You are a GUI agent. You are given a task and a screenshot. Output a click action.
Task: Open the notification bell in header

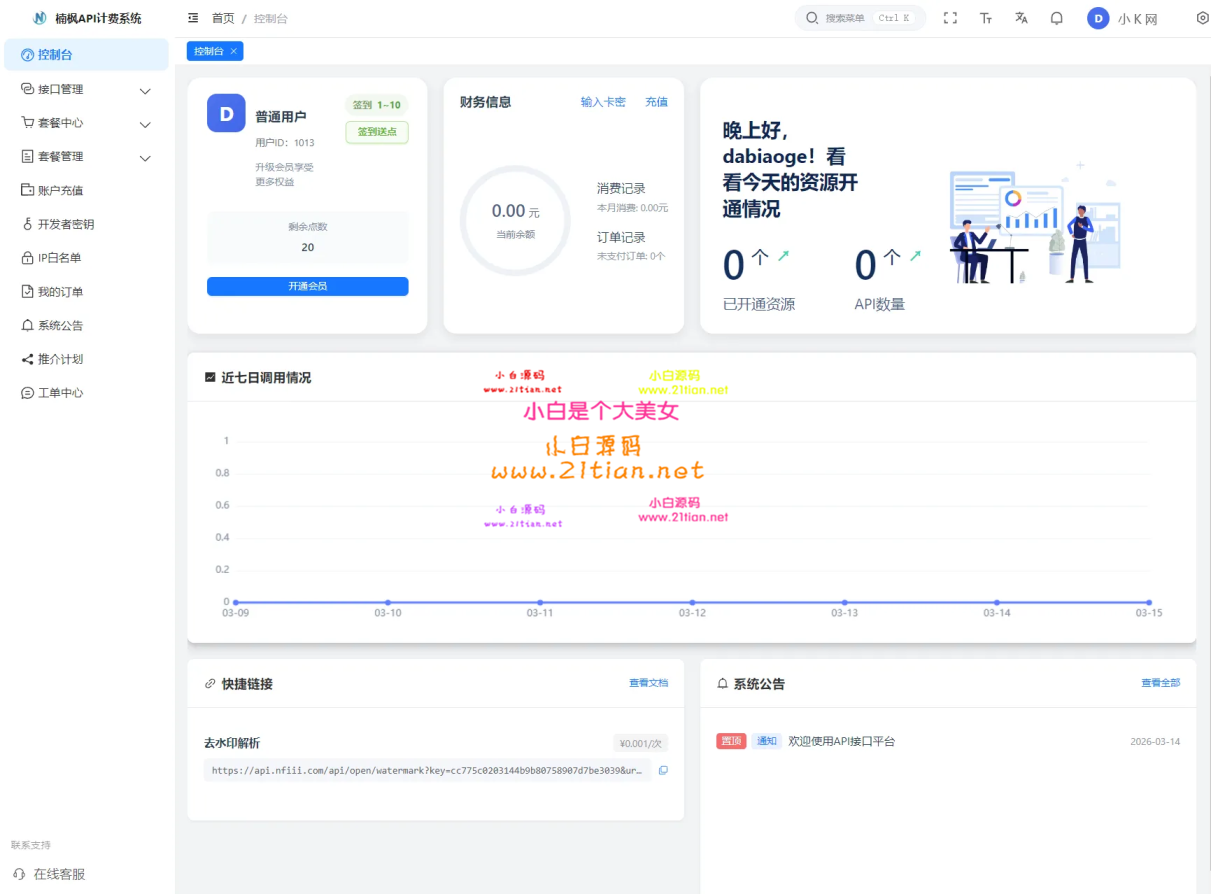point(1056,18)
